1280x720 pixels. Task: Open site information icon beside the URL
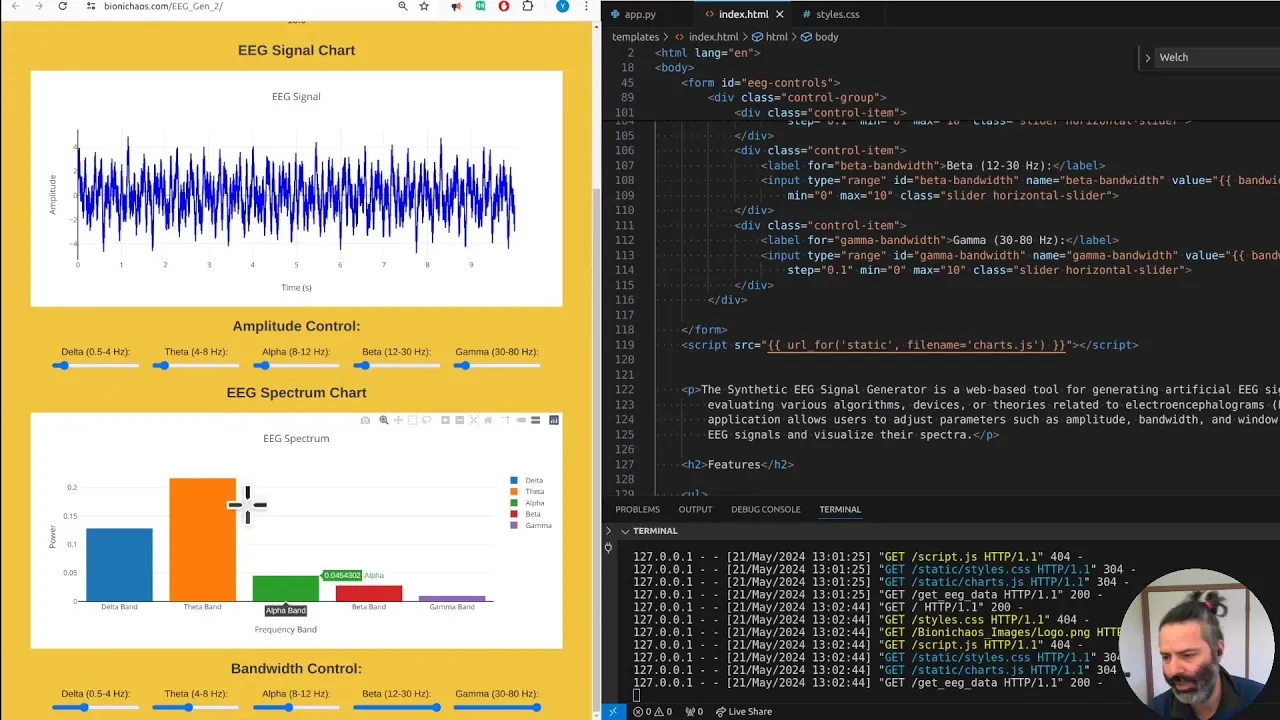coord(91,6)
